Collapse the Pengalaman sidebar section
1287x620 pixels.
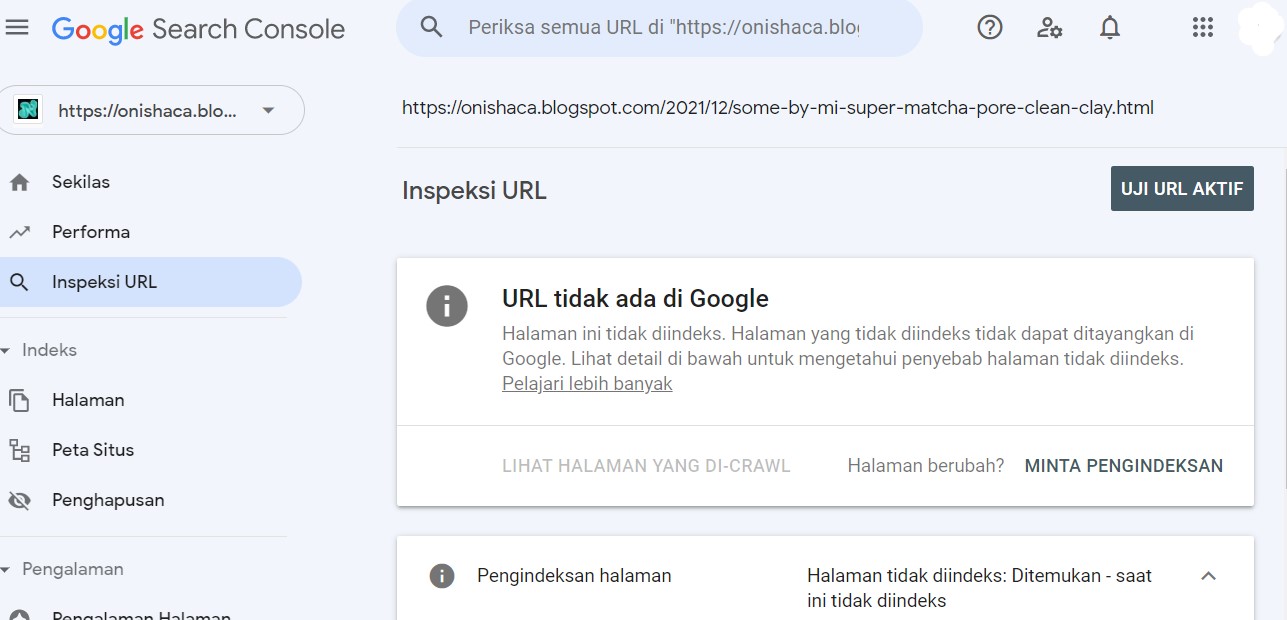pos(5,570)
